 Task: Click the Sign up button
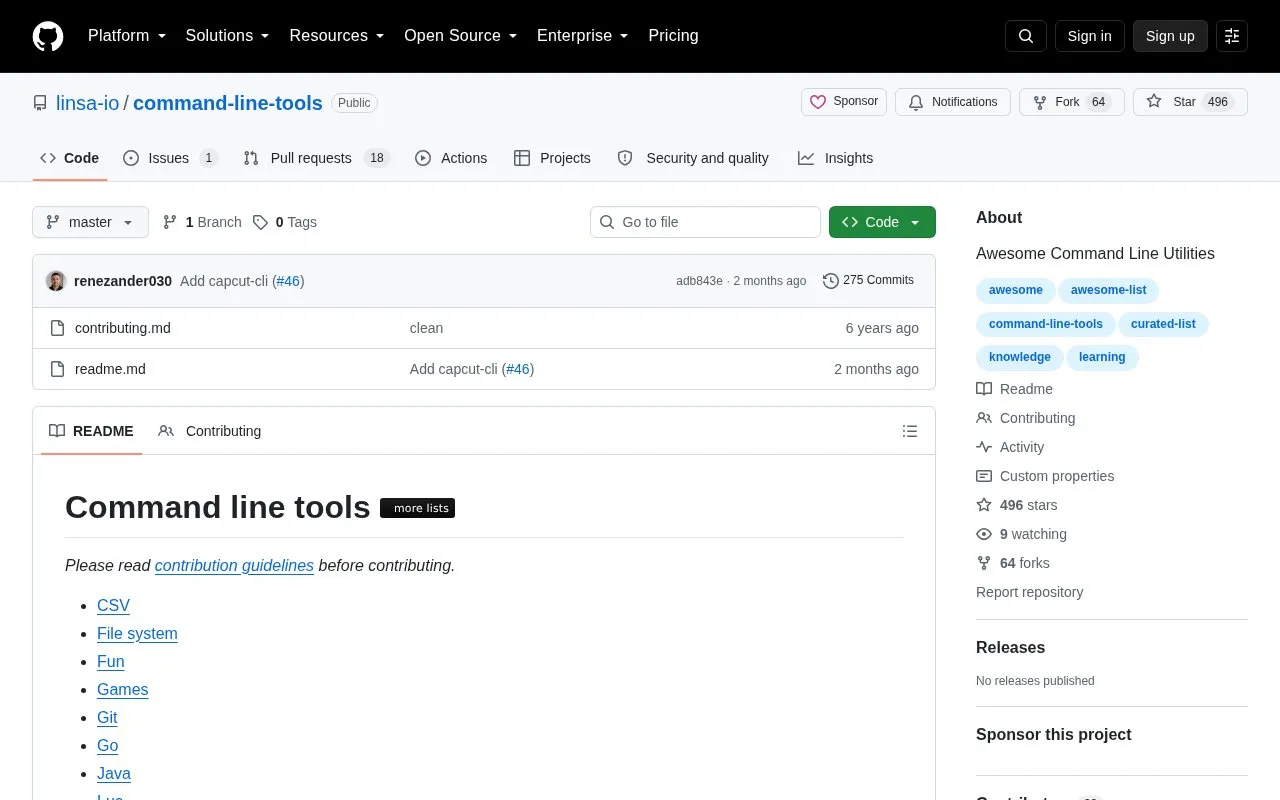1170,36
